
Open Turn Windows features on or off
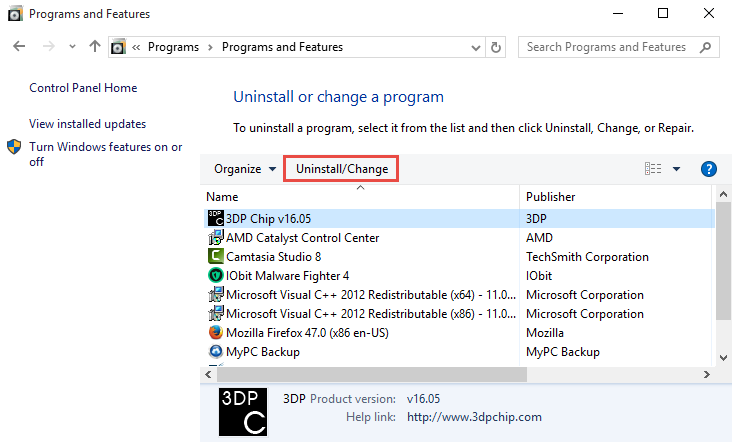click(106, 154)
